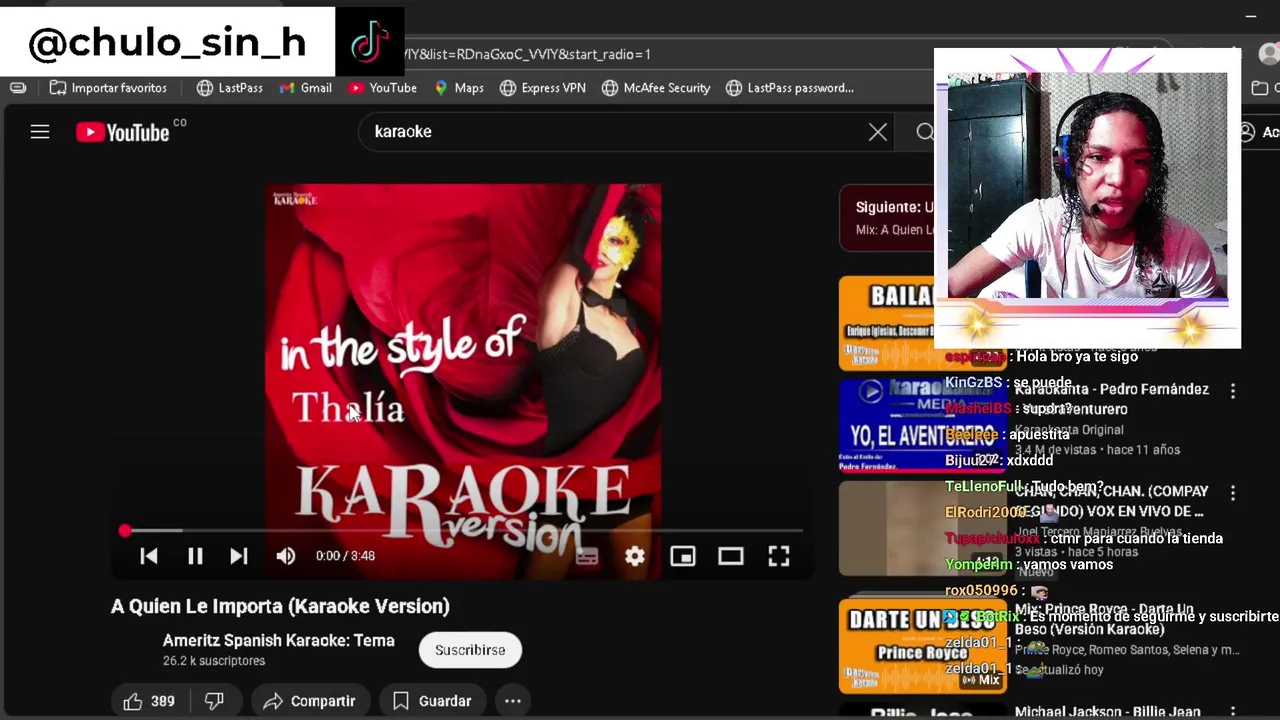
Task: Activate miniplayer mode
Action: (x=683, y=556)
